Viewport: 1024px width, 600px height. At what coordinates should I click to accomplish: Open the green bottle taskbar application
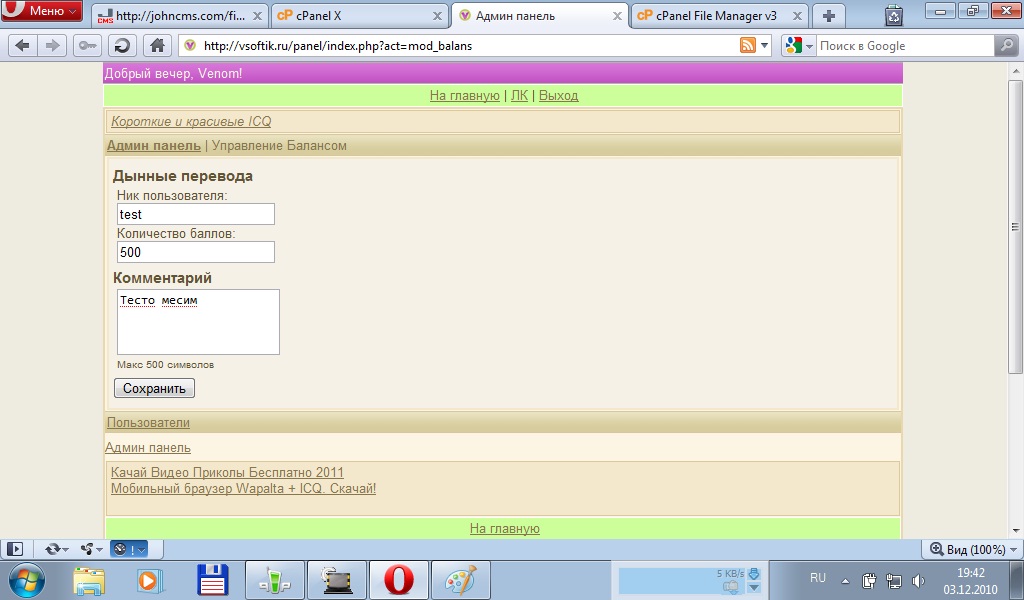[x=275, y=580]
